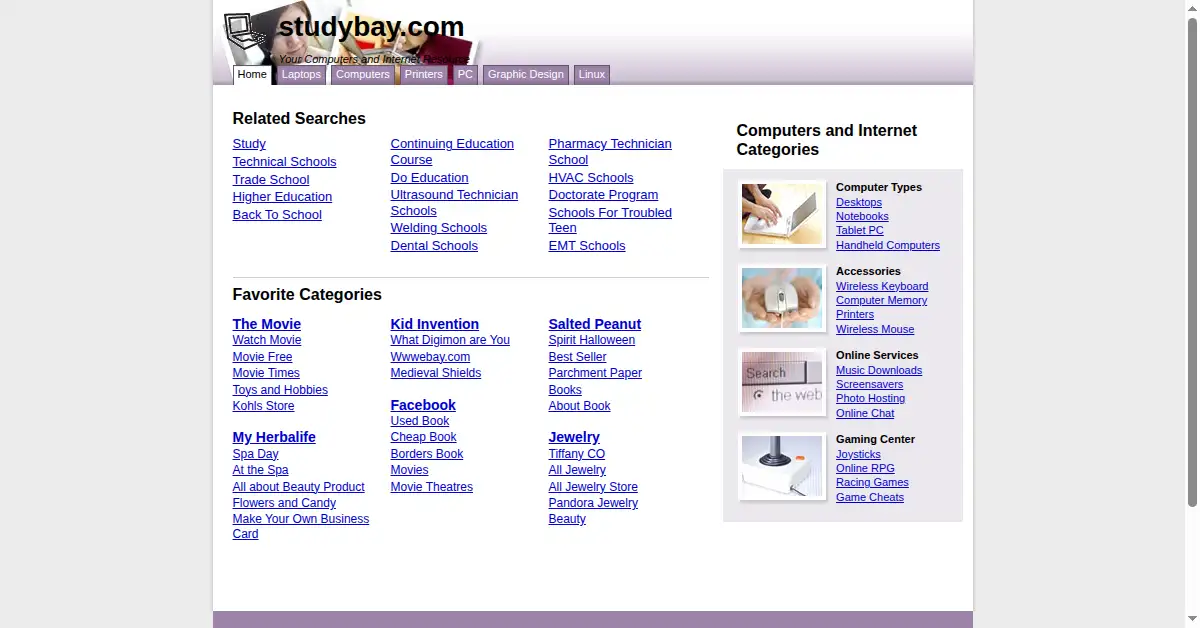Follow the Movie Theatres link
Screen dimensions: 1200x628
432,487
